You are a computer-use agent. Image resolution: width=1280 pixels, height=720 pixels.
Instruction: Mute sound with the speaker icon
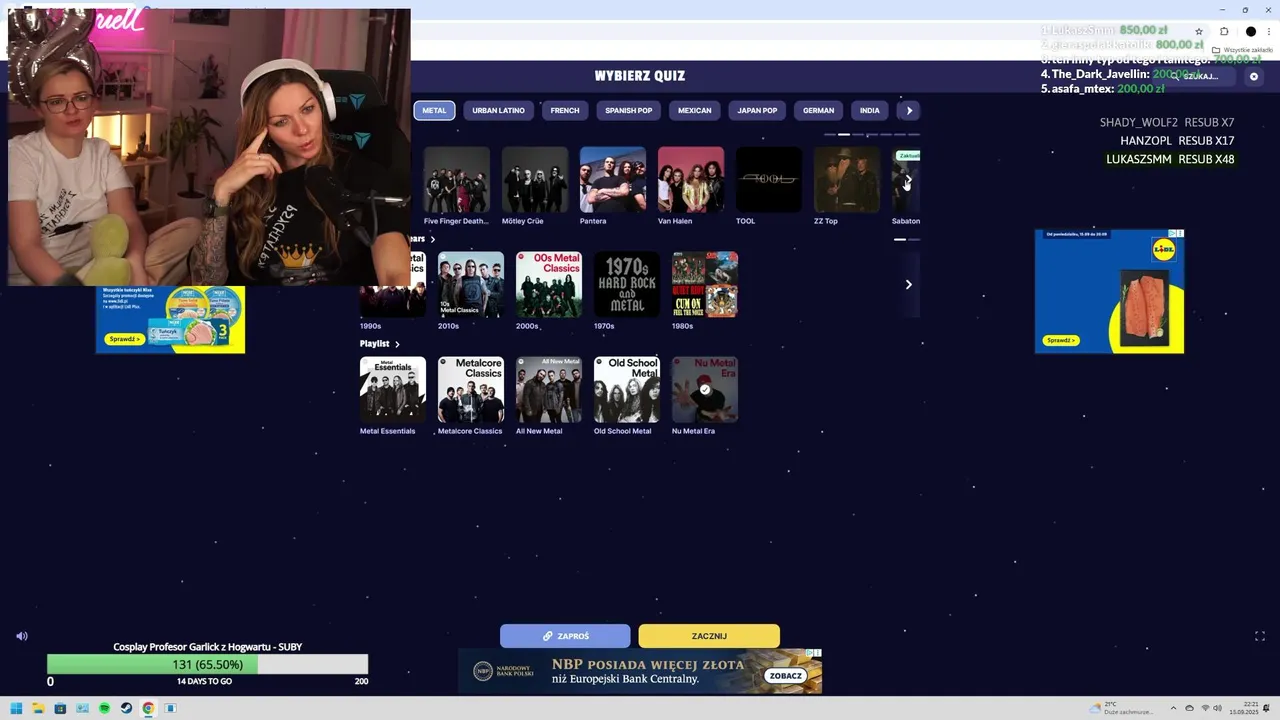22,636
